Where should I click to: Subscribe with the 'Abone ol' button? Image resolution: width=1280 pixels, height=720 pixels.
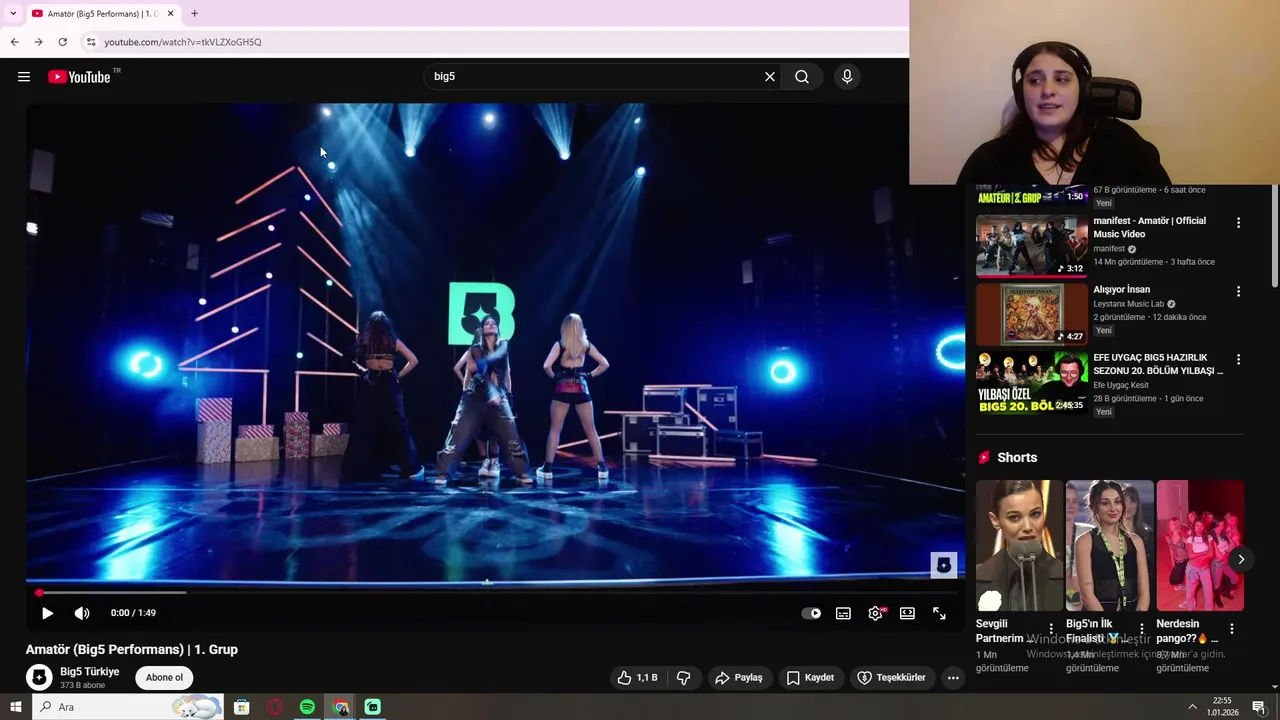point(164,677)
